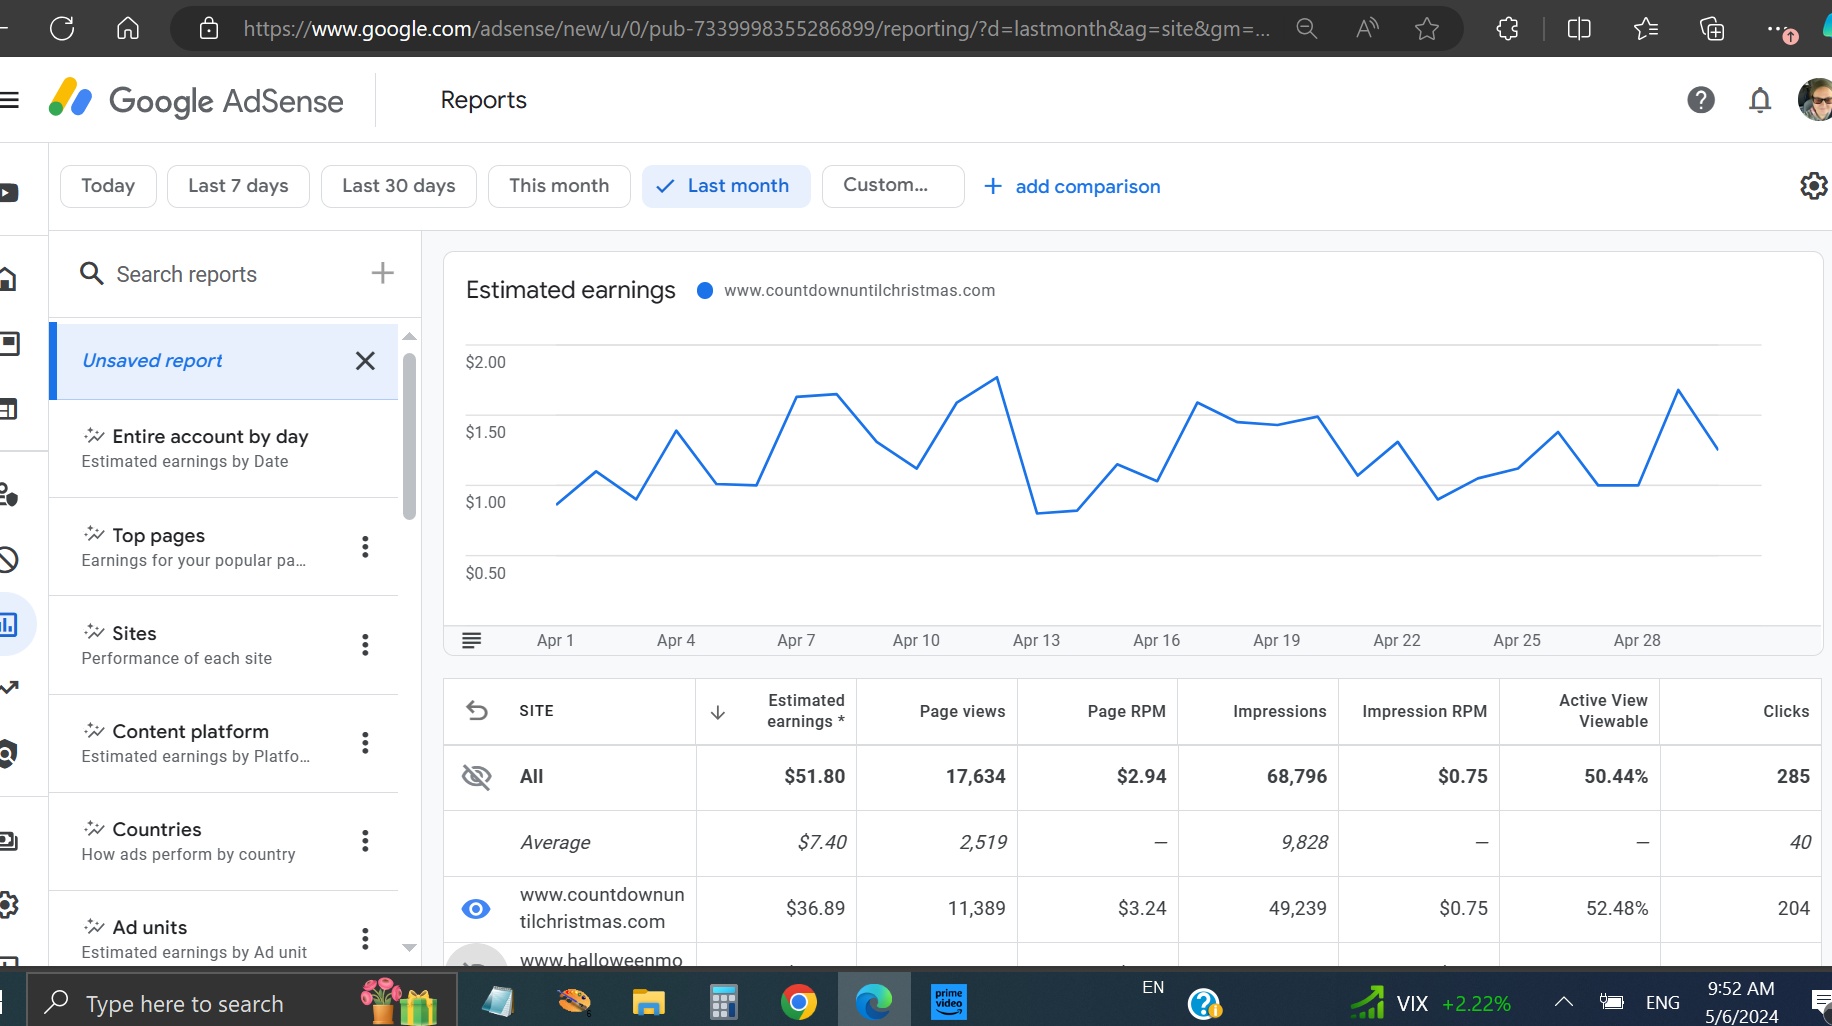Screen dimensions: 1832x1026
Task: Open browser zoom control
Action: tap(1306, 28)
